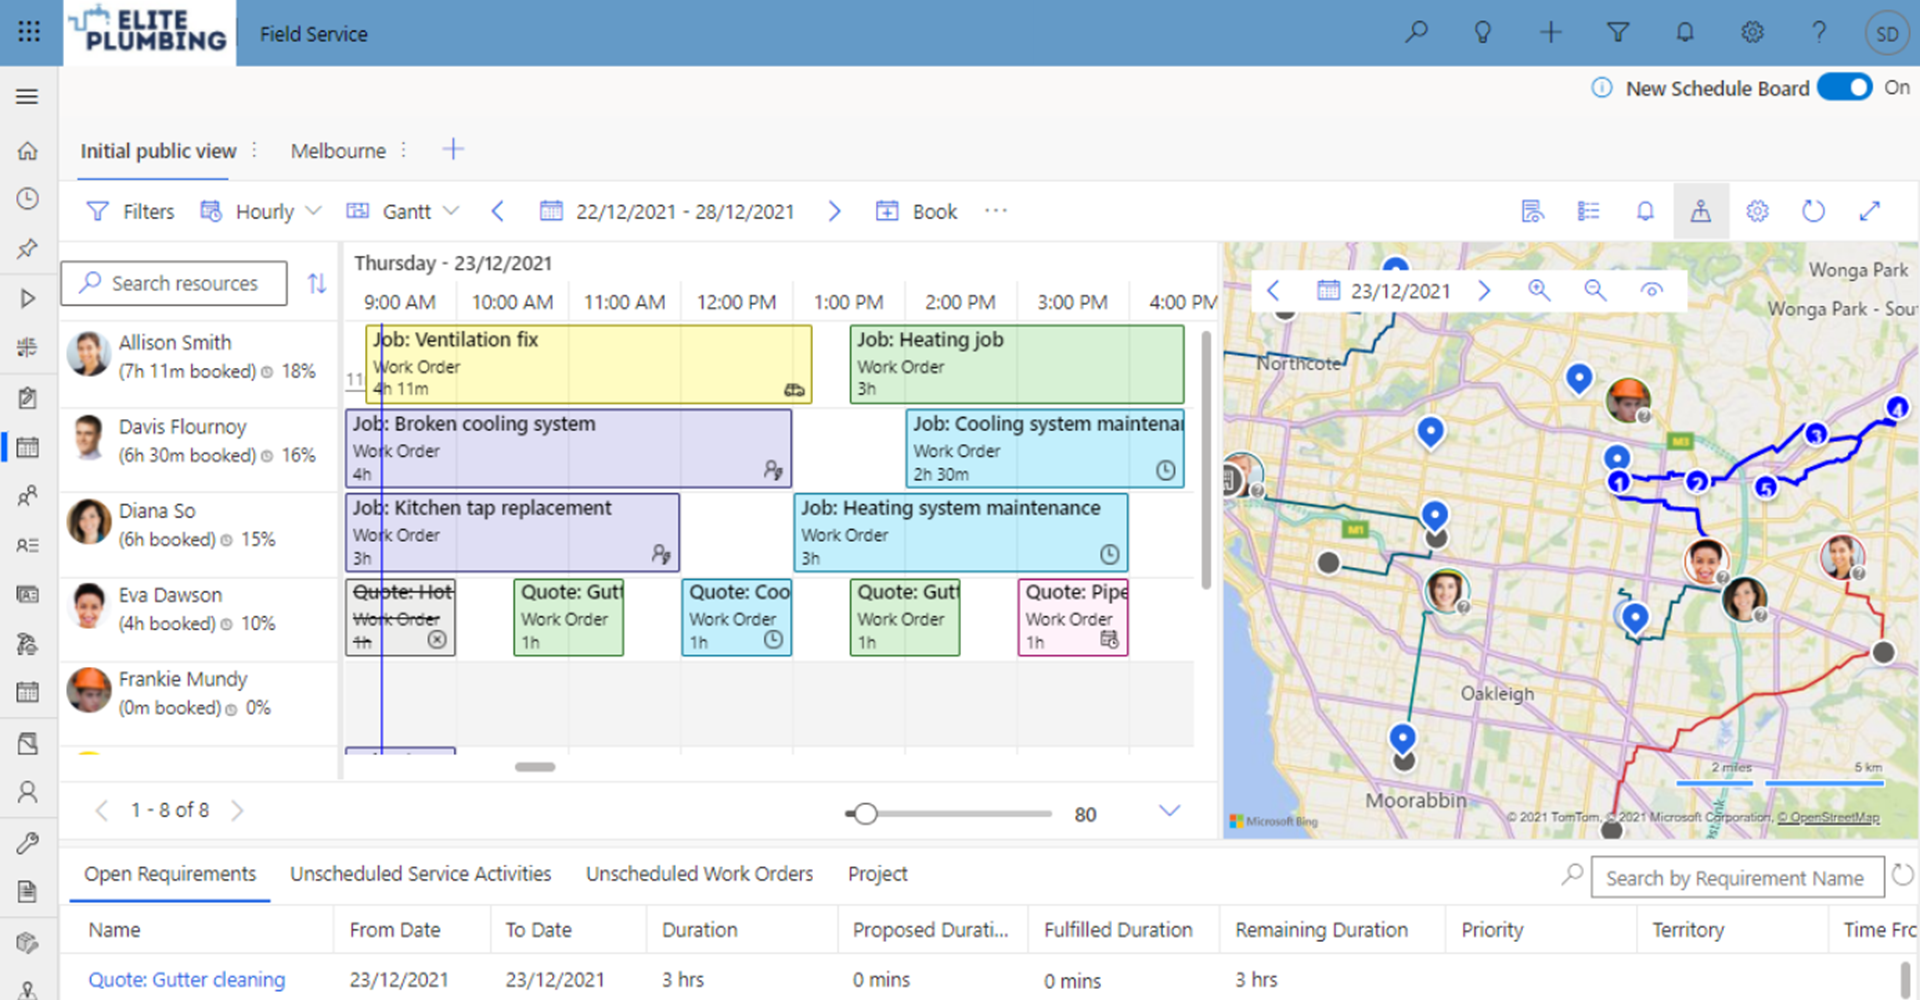1920x1000 pixels.
Task: Refresh the schedule board
Action: (1813, 211)
